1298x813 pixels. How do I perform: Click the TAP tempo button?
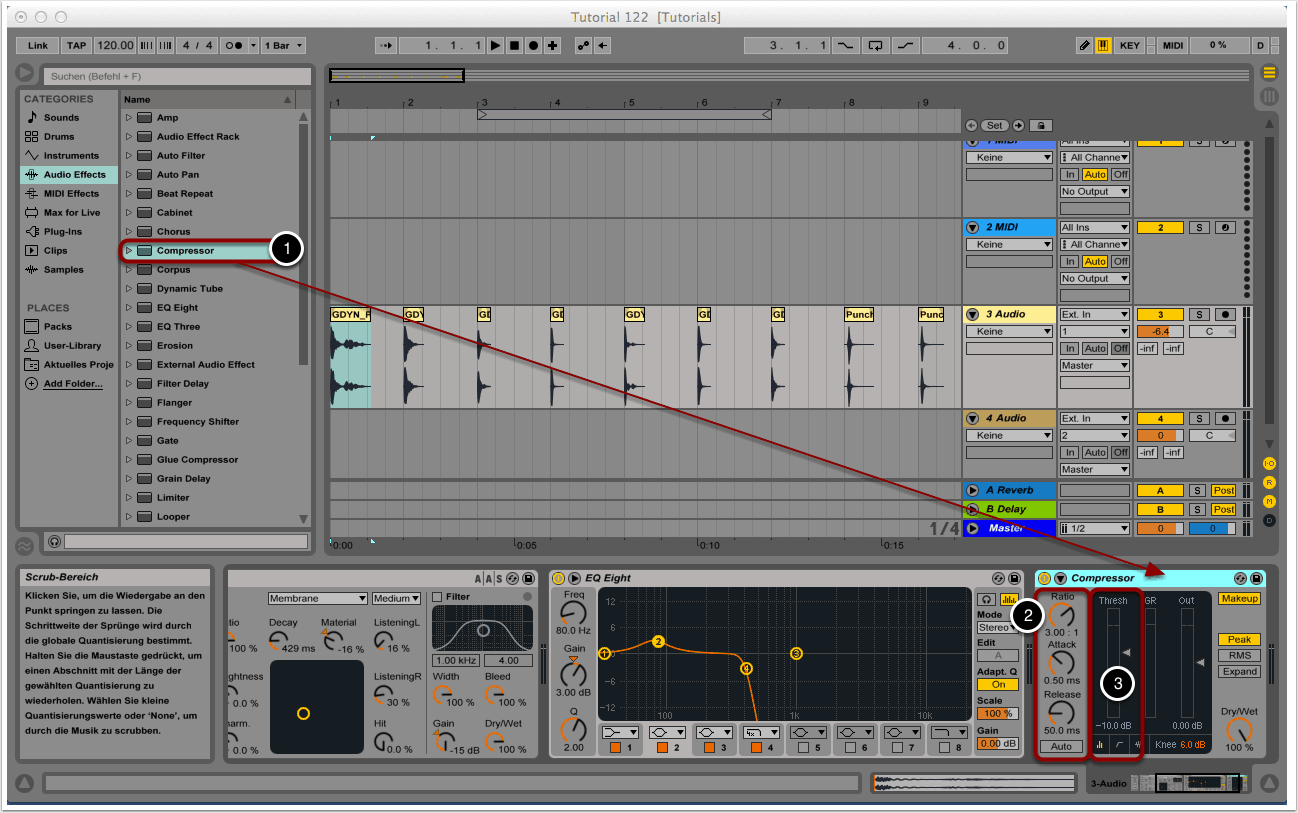[x=76, y=46]
